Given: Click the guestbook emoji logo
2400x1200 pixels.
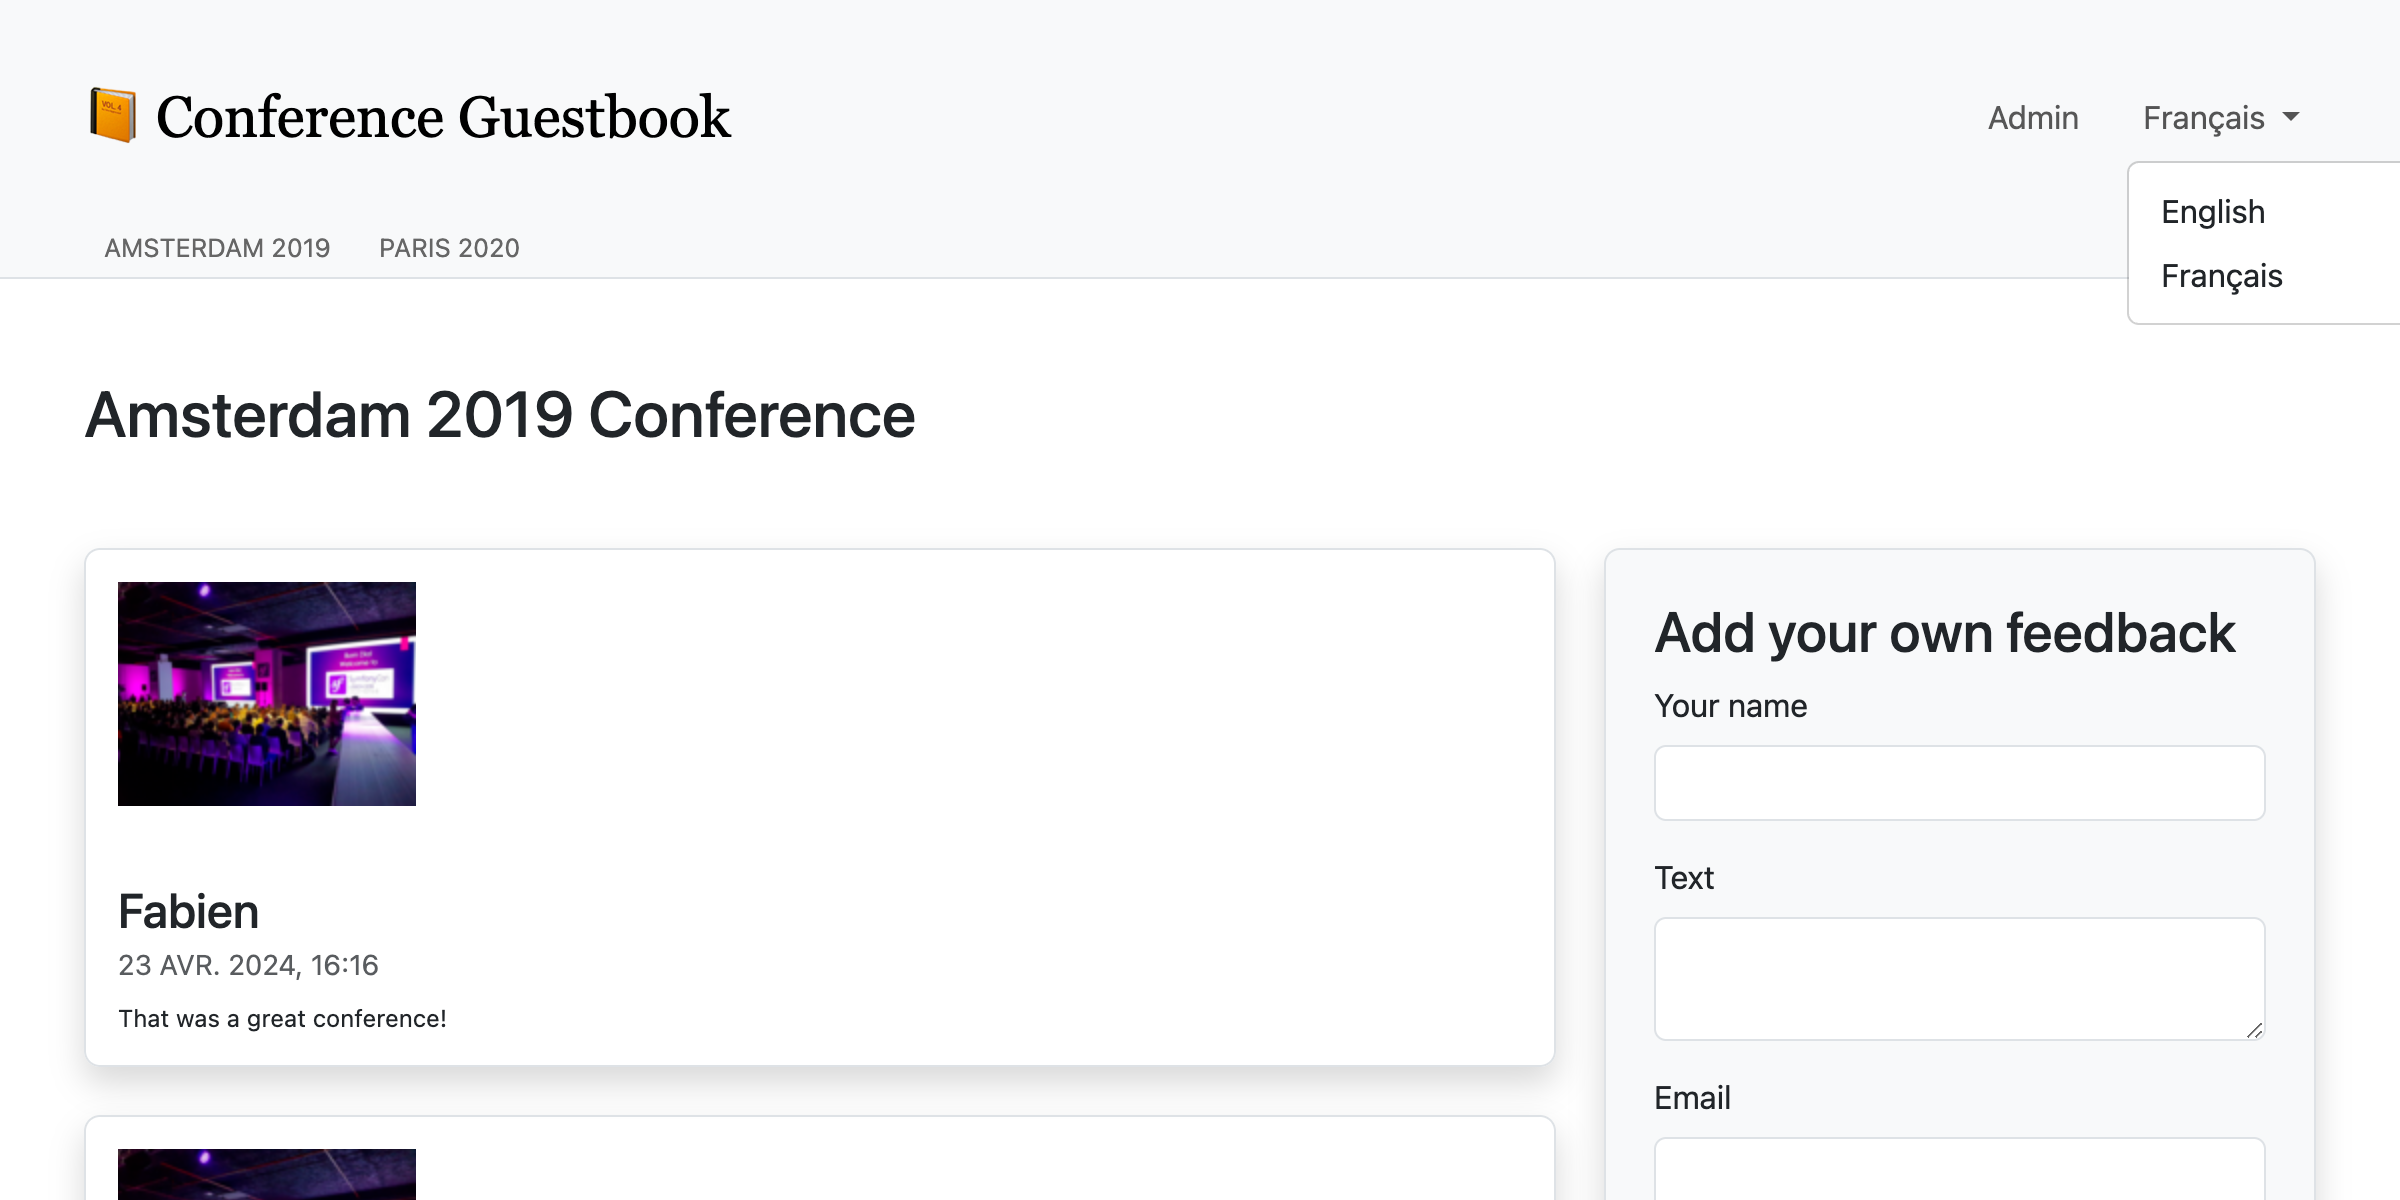Looking at the screenshot, I should [113, 115].
